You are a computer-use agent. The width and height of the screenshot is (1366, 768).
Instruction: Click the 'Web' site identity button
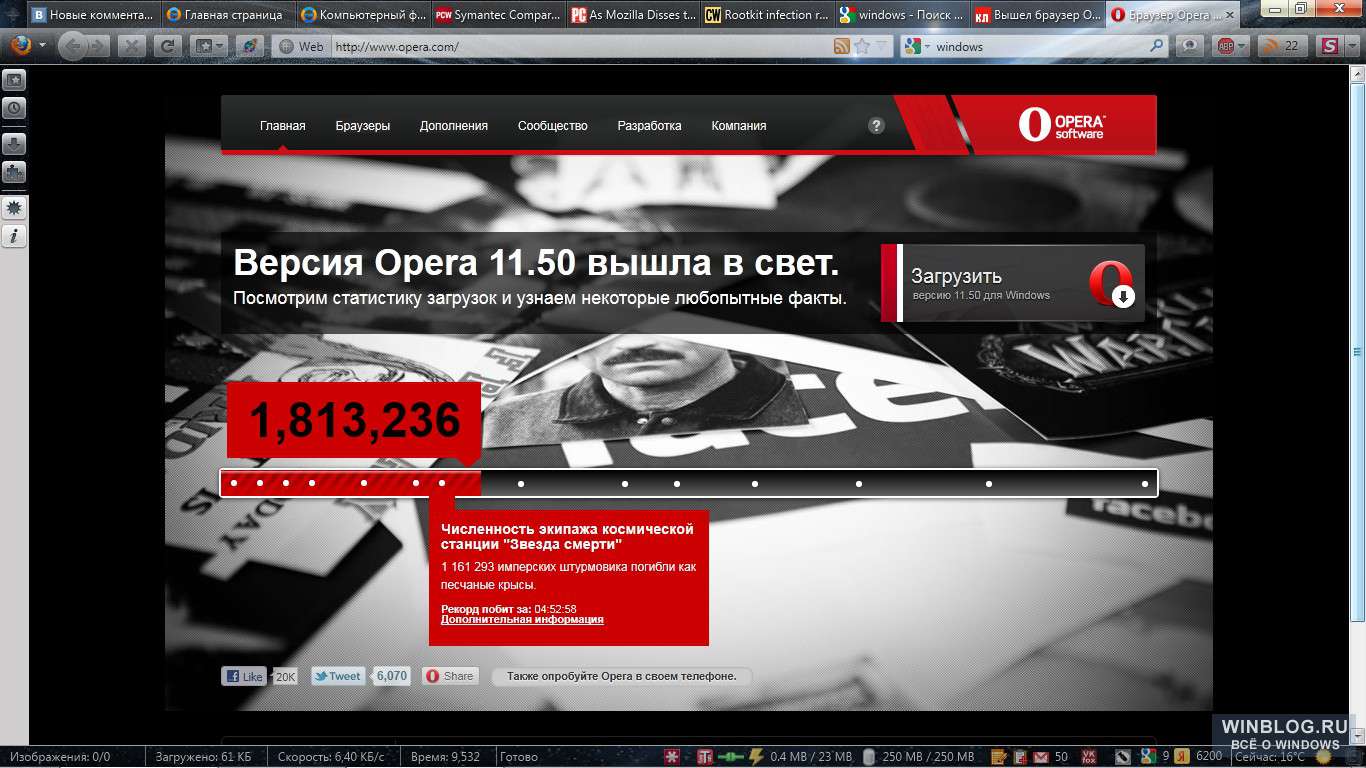click(x=300, y=46)
